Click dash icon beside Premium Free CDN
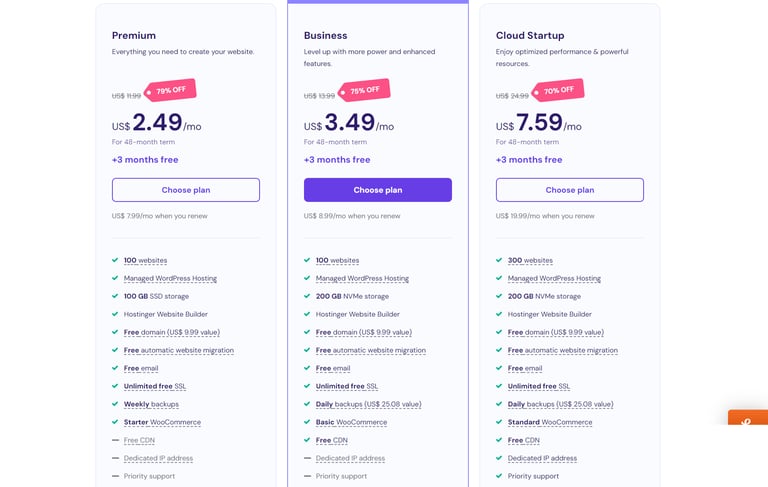The width and height of the screenshot is (768, 487). pyautogui.click(x=115, y=440)
